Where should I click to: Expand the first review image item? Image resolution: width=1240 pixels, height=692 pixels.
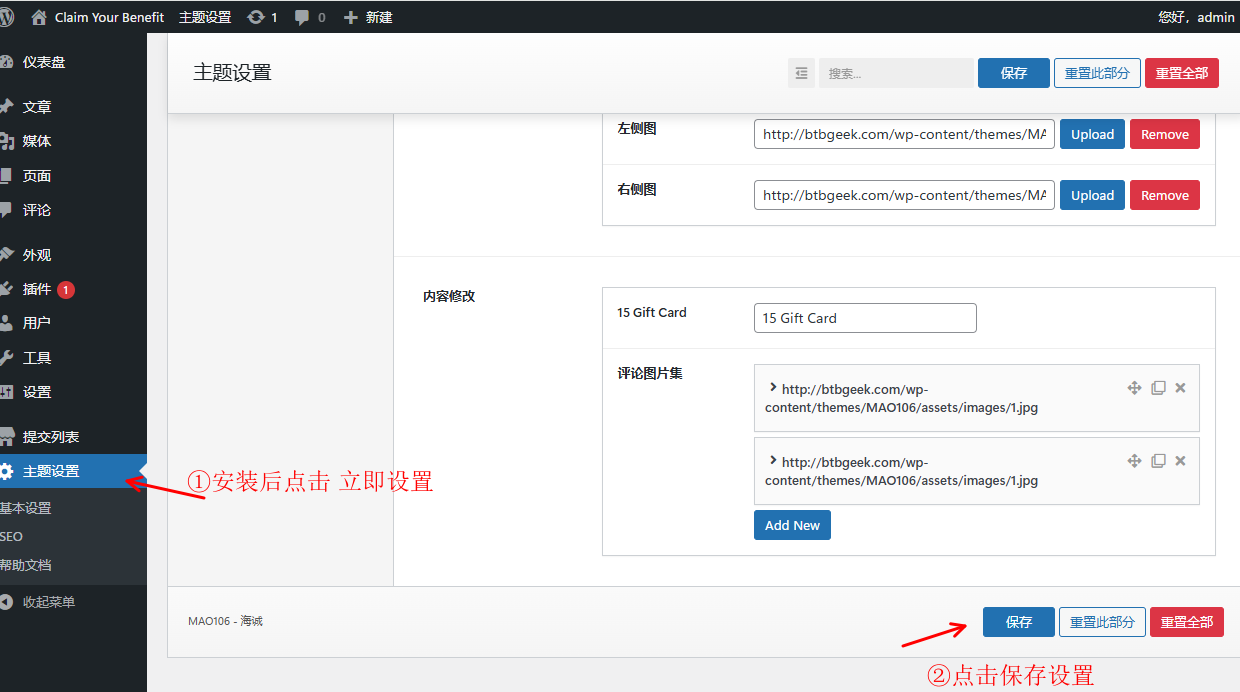pyautogui.click(x=773, y=388)
